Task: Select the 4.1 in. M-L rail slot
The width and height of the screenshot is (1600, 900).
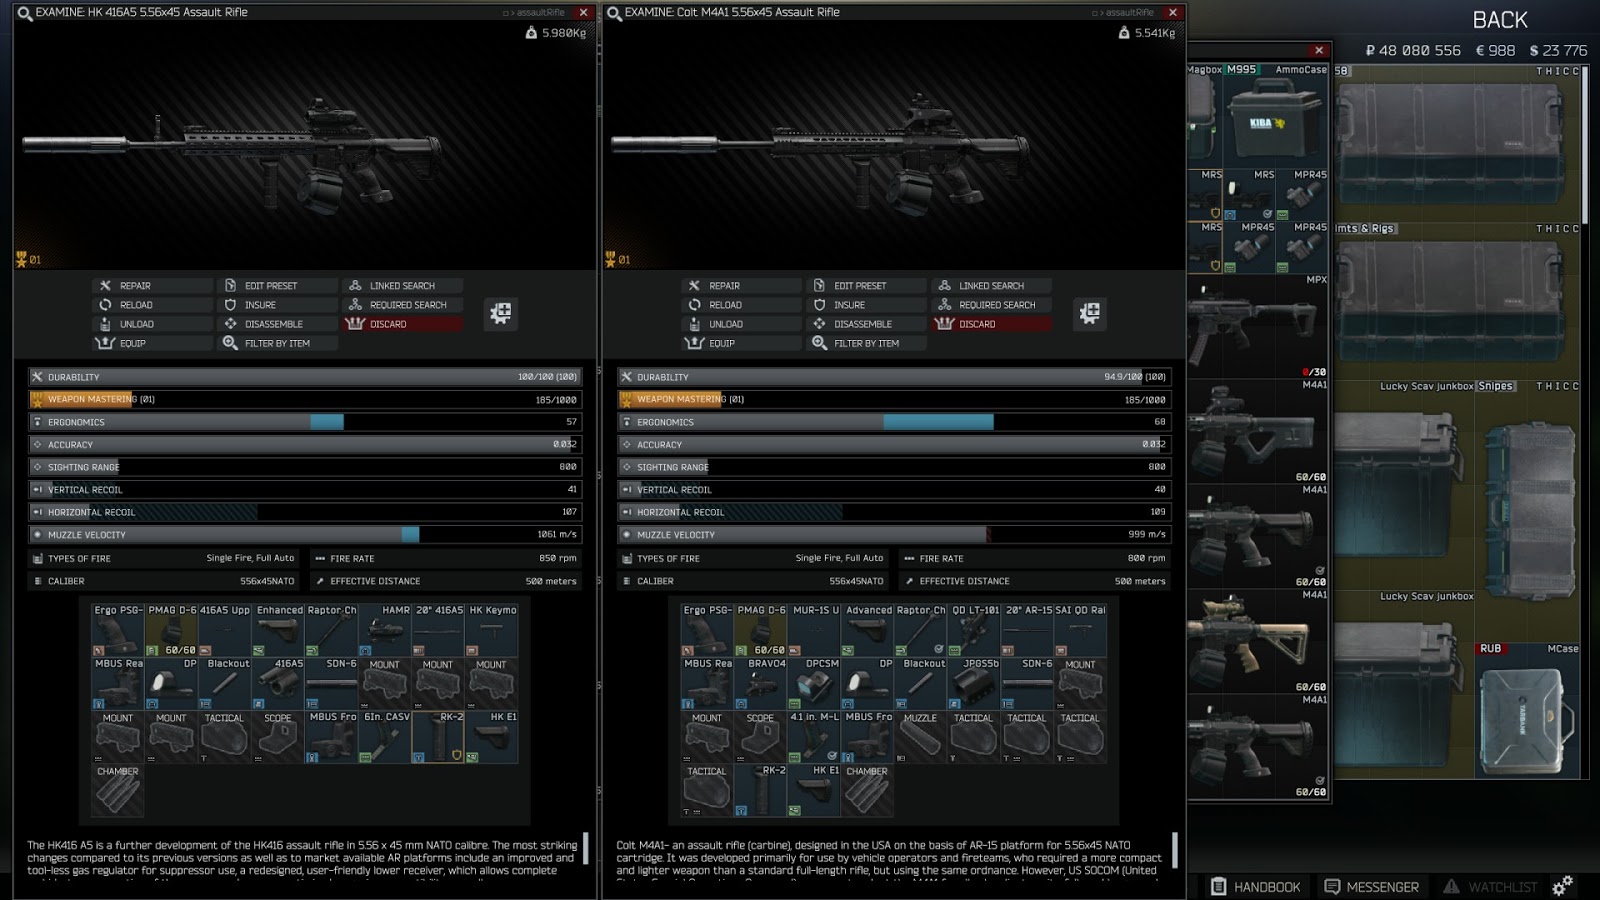Action: pos(814,737)
